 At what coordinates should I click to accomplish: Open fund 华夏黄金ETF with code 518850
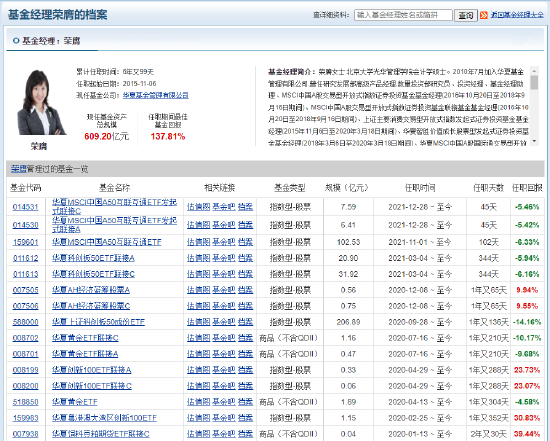point(75,402)
